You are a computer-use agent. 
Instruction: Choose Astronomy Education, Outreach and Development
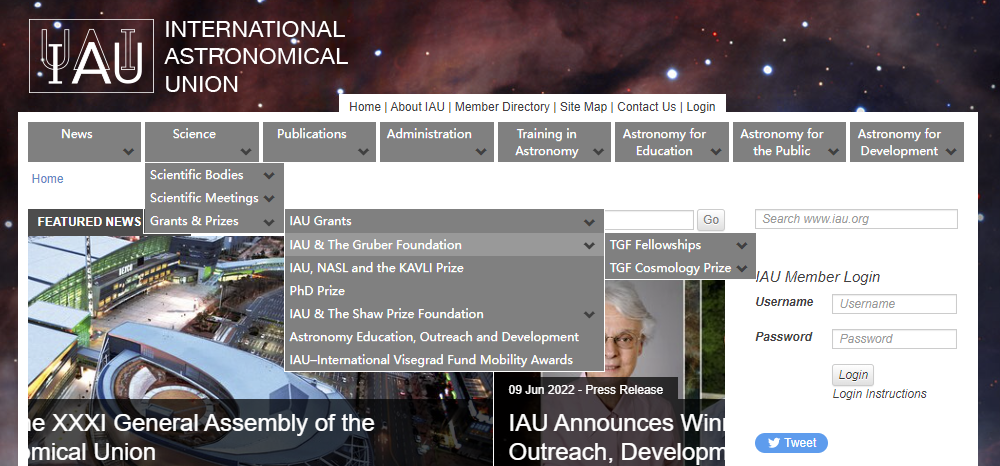coord(444,336)
